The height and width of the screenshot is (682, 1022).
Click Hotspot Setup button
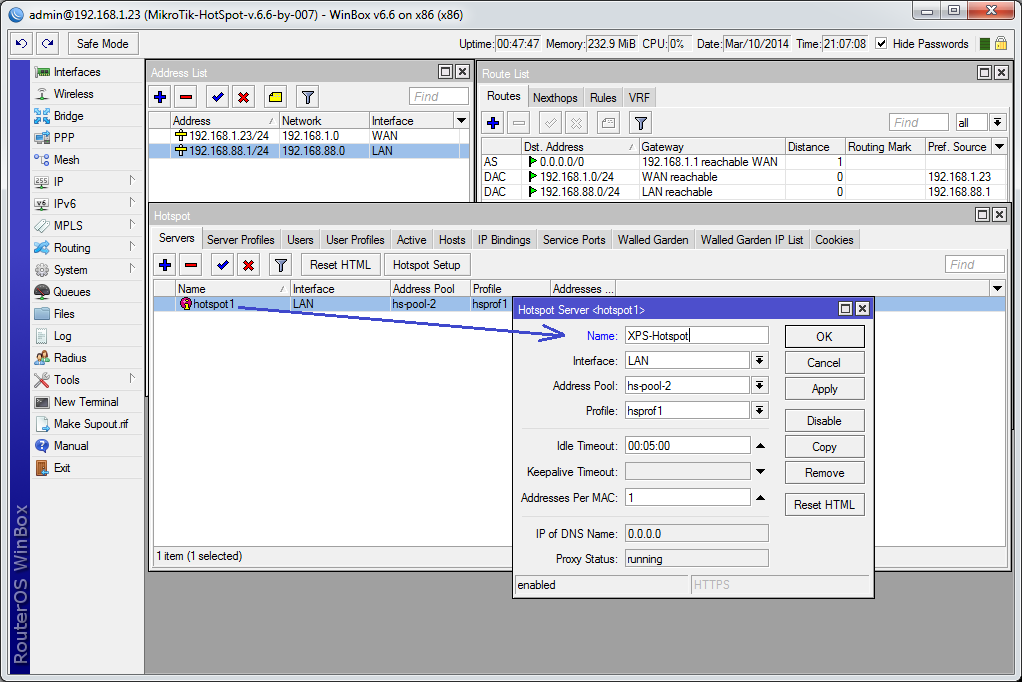tap(426, 265)
